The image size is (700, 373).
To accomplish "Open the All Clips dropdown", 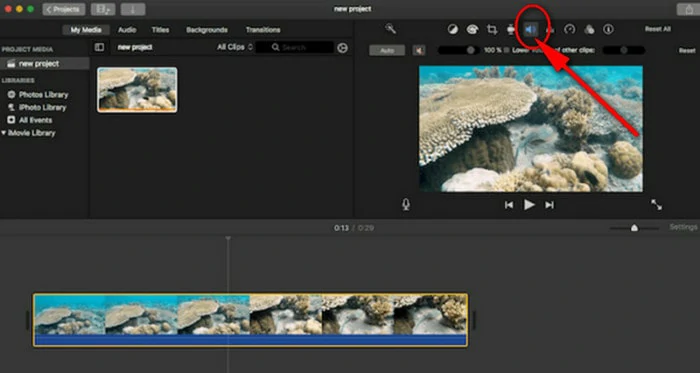I will pos(234,47).
